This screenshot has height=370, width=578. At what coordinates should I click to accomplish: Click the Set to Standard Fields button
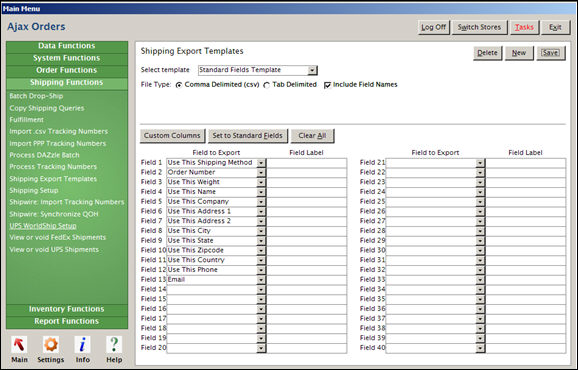(x=247, y=136)
